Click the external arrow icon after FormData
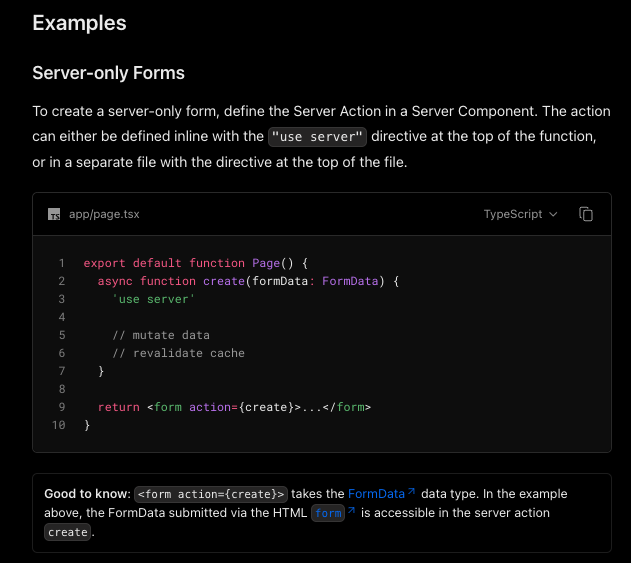631x563 pixels. tap(412, 493)
